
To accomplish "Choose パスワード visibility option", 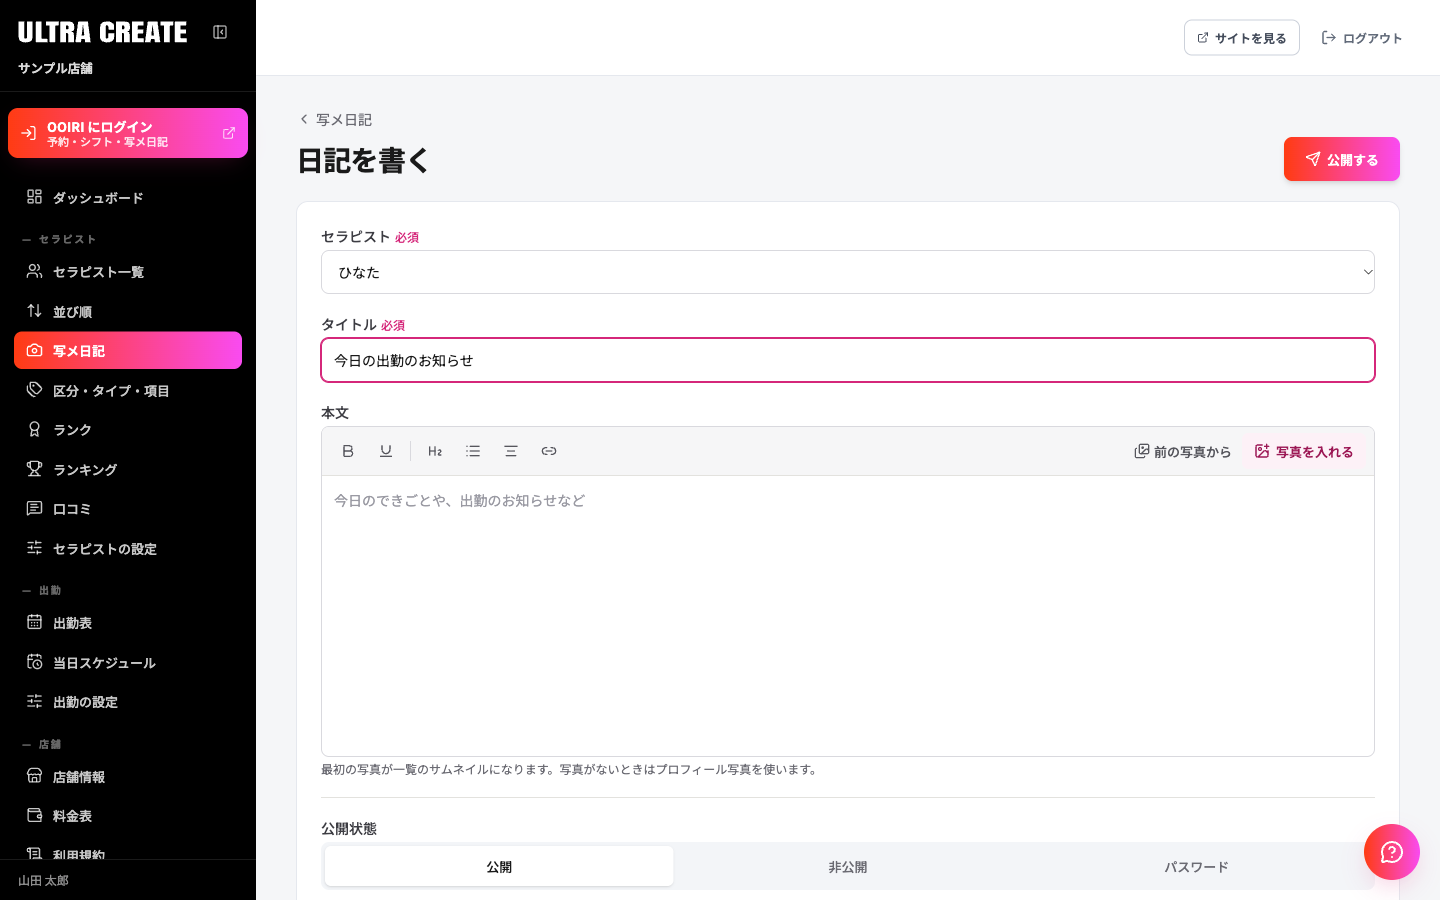I will click(1196, 867).
